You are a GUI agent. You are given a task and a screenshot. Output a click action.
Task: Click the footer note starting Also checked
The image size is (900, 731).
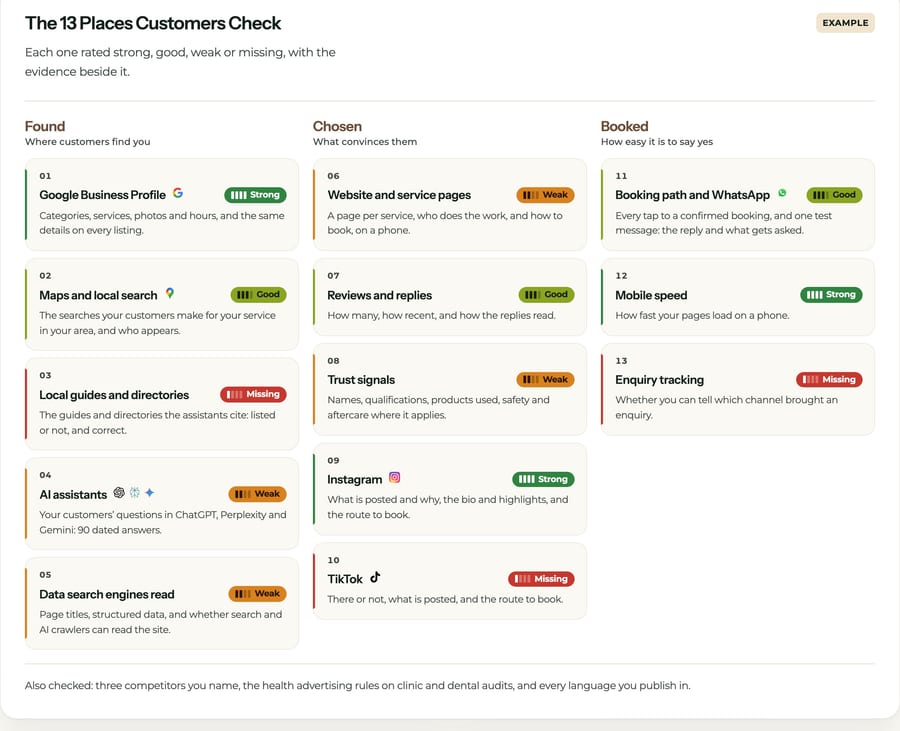point(358,686)
